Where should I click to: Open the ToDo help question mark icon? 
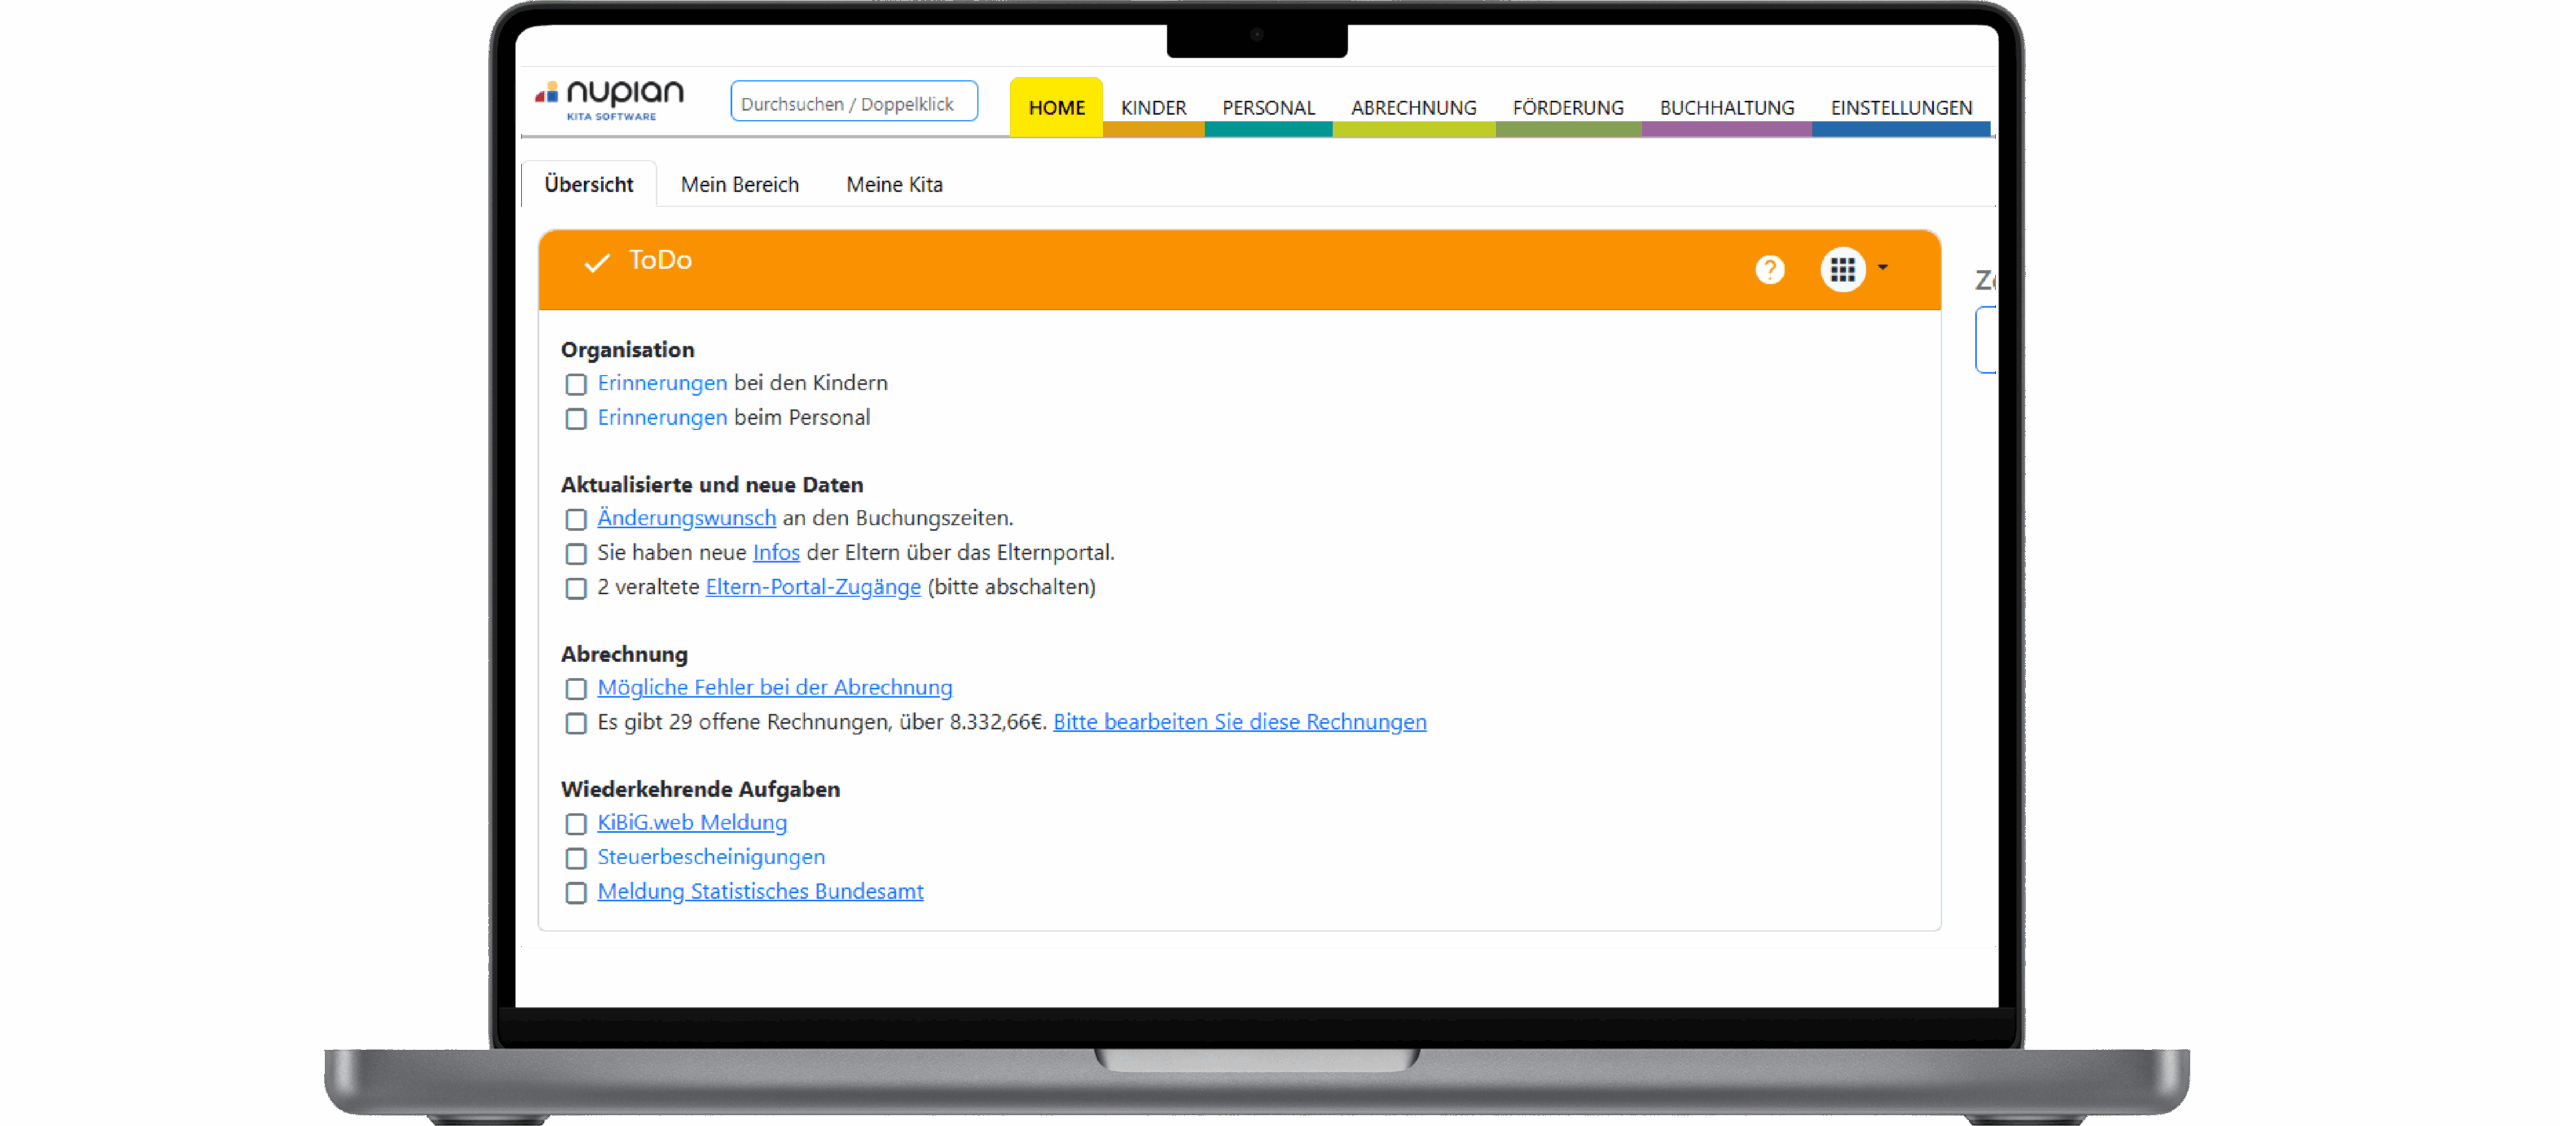tap(1769, 269)
